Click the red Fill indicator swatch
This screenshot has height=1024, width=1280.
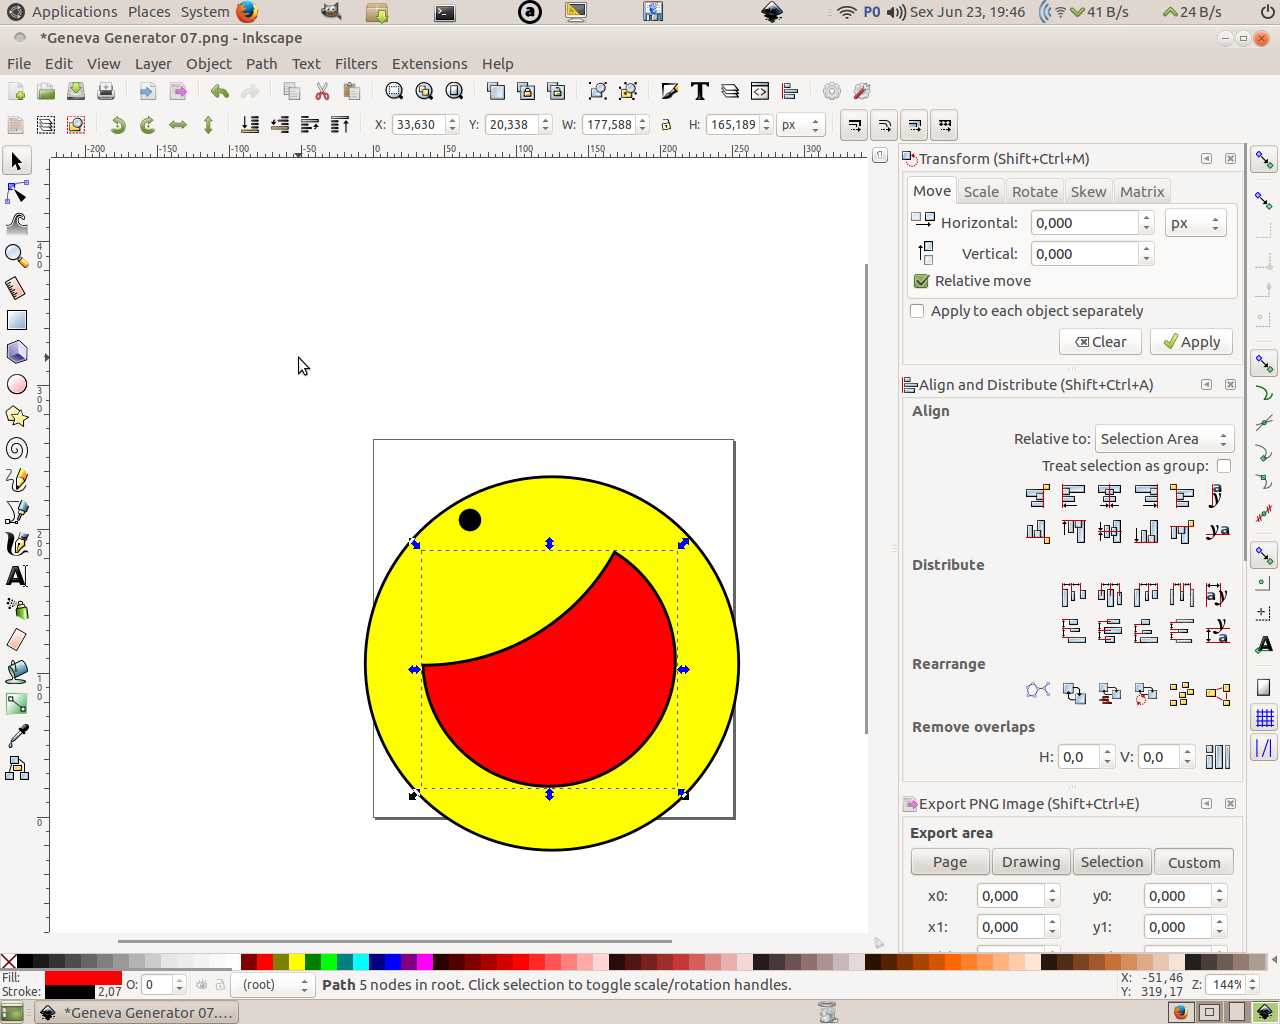pos(83,978)
